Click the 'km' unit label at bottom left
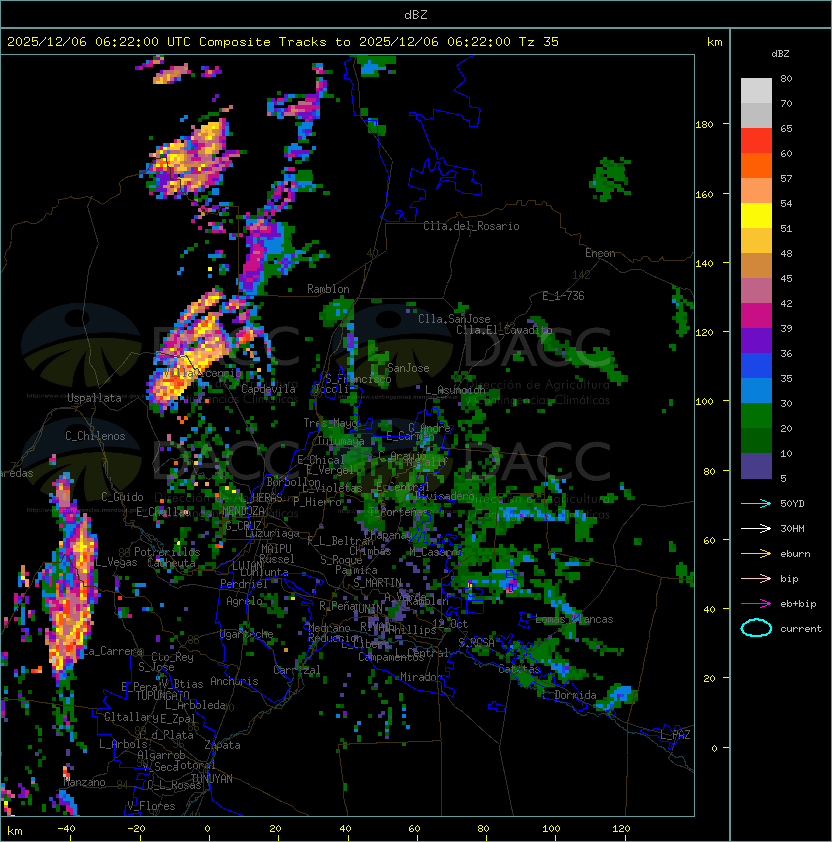 [x=15, y=831]
